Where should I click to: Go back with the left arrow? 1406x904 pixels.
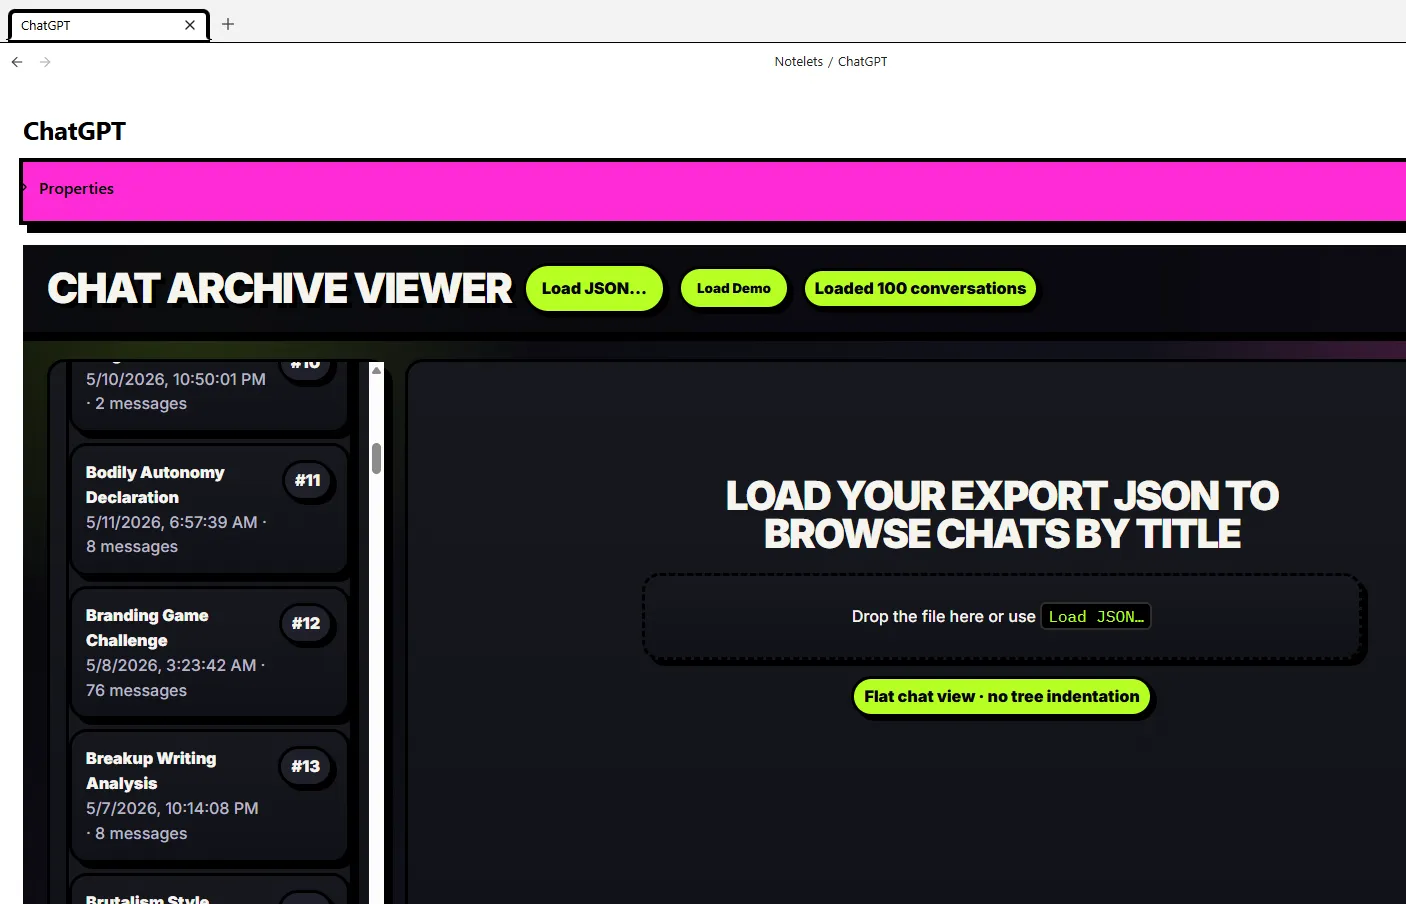coord(17,62)
